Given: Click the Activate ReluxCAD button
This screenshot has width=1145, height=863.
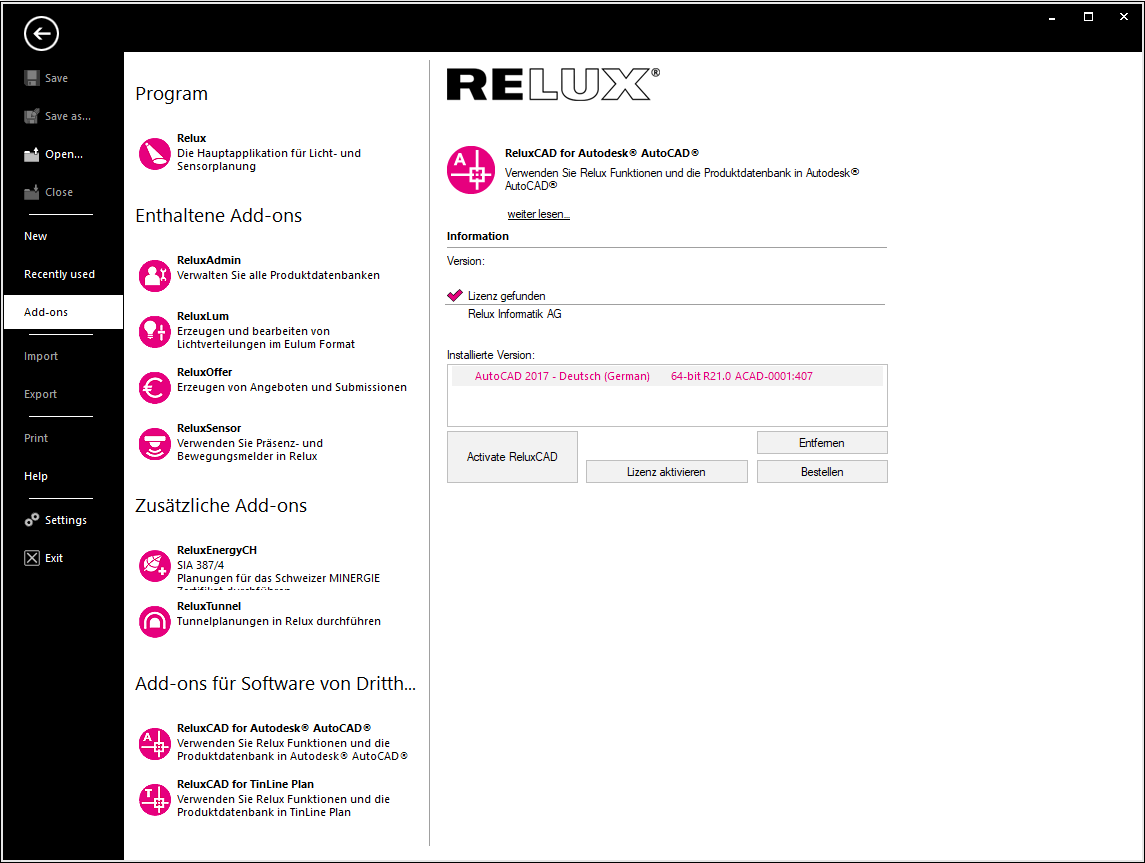Looking at the screenshot, I should [x=512, y=457].
